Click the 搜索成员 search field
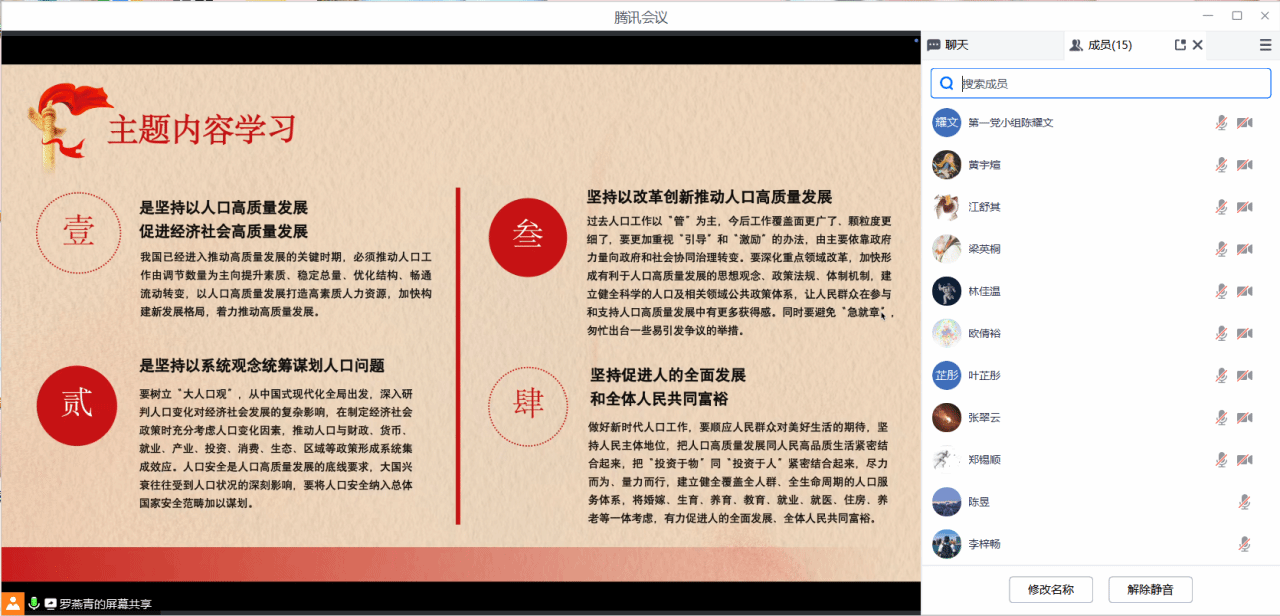The height and width of the screenshot is (616, 1280). (x=1110, y=84)
